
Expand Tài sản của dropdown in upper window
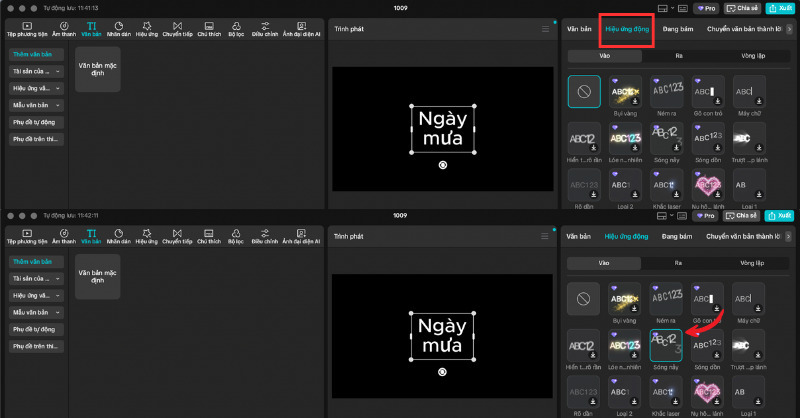[37, 72]
